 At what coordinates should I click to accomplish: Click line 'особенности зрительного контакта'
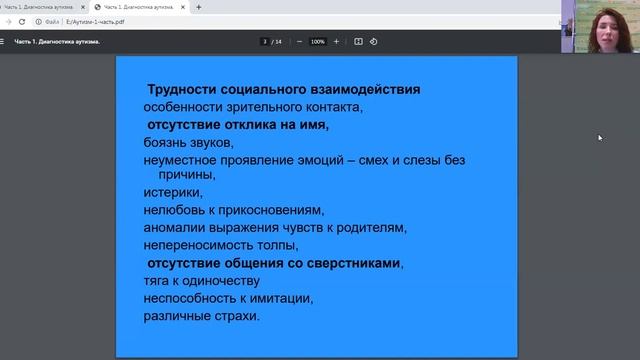[253, 107]
